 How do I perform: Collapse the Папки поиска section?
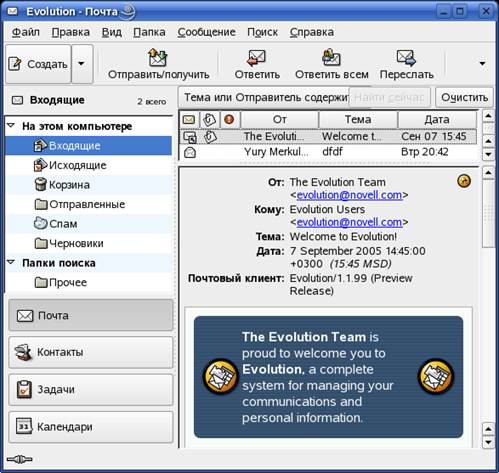click(x=11, y=262)
